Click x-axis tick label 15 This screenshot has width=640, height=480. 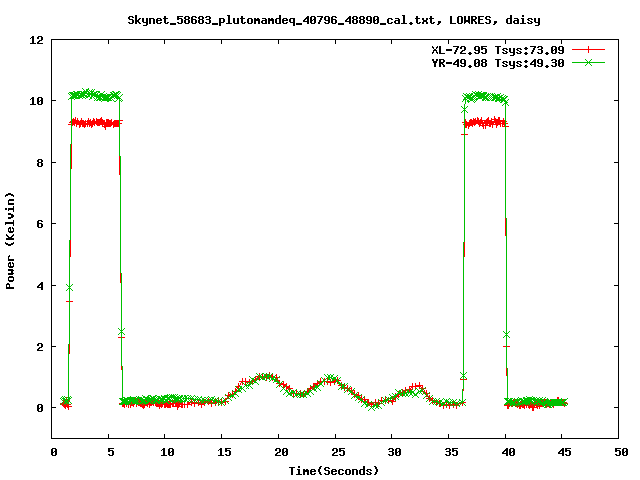[x=224, y=452]
